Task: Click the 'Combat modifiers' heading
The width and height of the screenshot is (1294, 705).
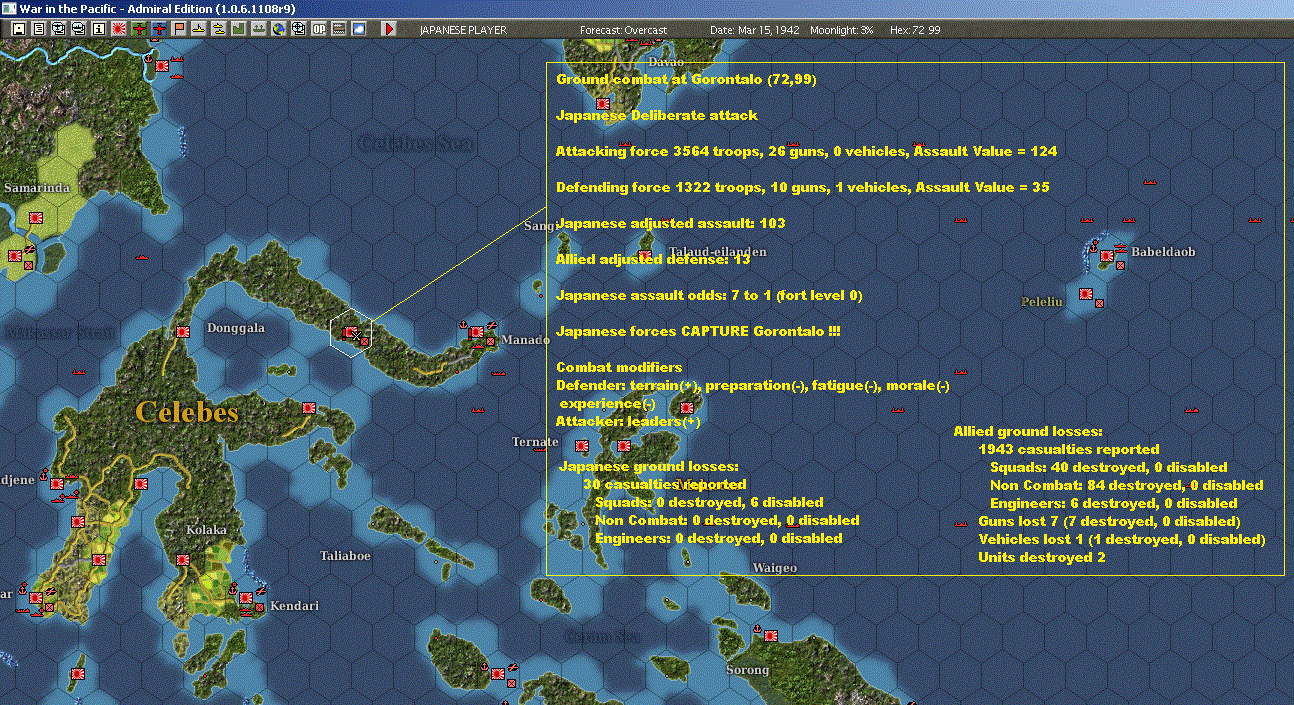Action: point(619,367)
